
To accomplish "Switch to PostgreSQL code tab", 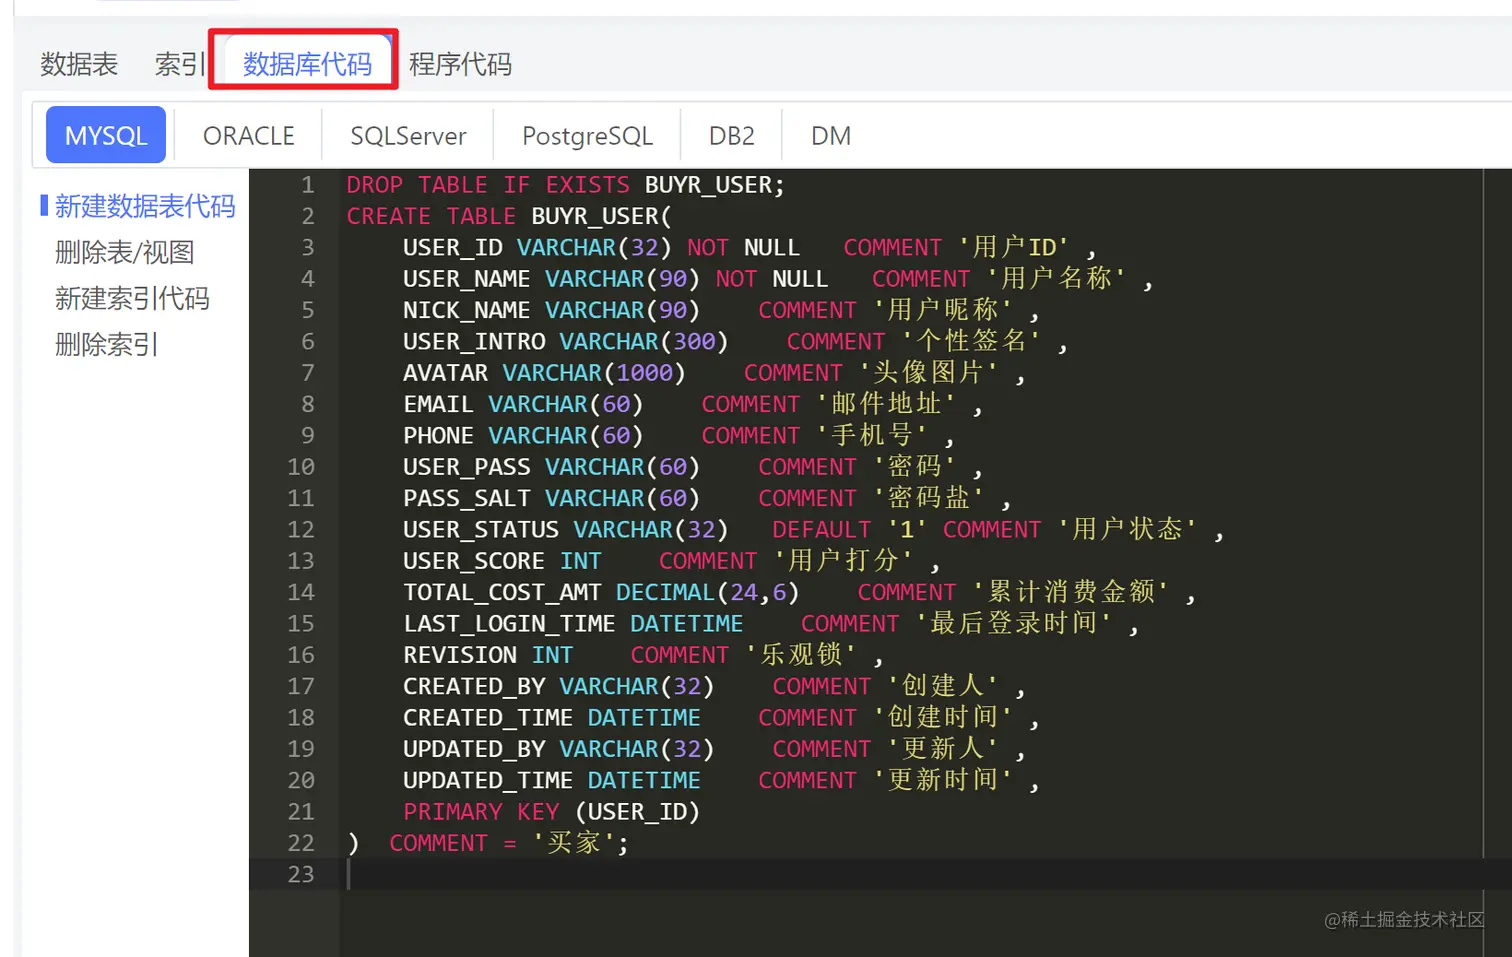I will [x=587, y=135].
